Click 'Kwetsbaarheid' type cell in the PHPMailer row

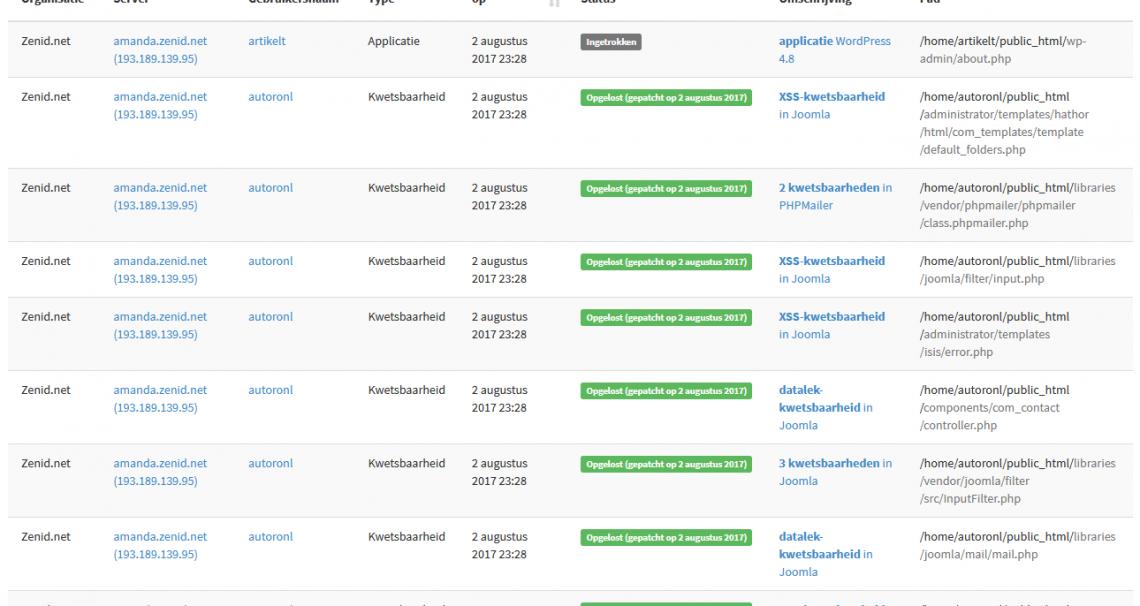(x=406, y=187)
